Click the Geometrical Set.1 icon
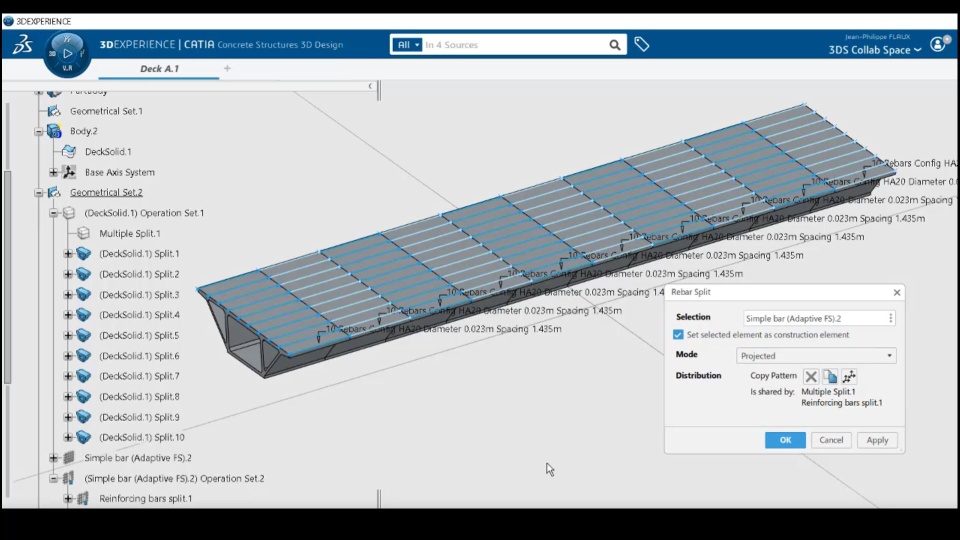This screenshot has height=540, width=960. (x=54, y=111)
